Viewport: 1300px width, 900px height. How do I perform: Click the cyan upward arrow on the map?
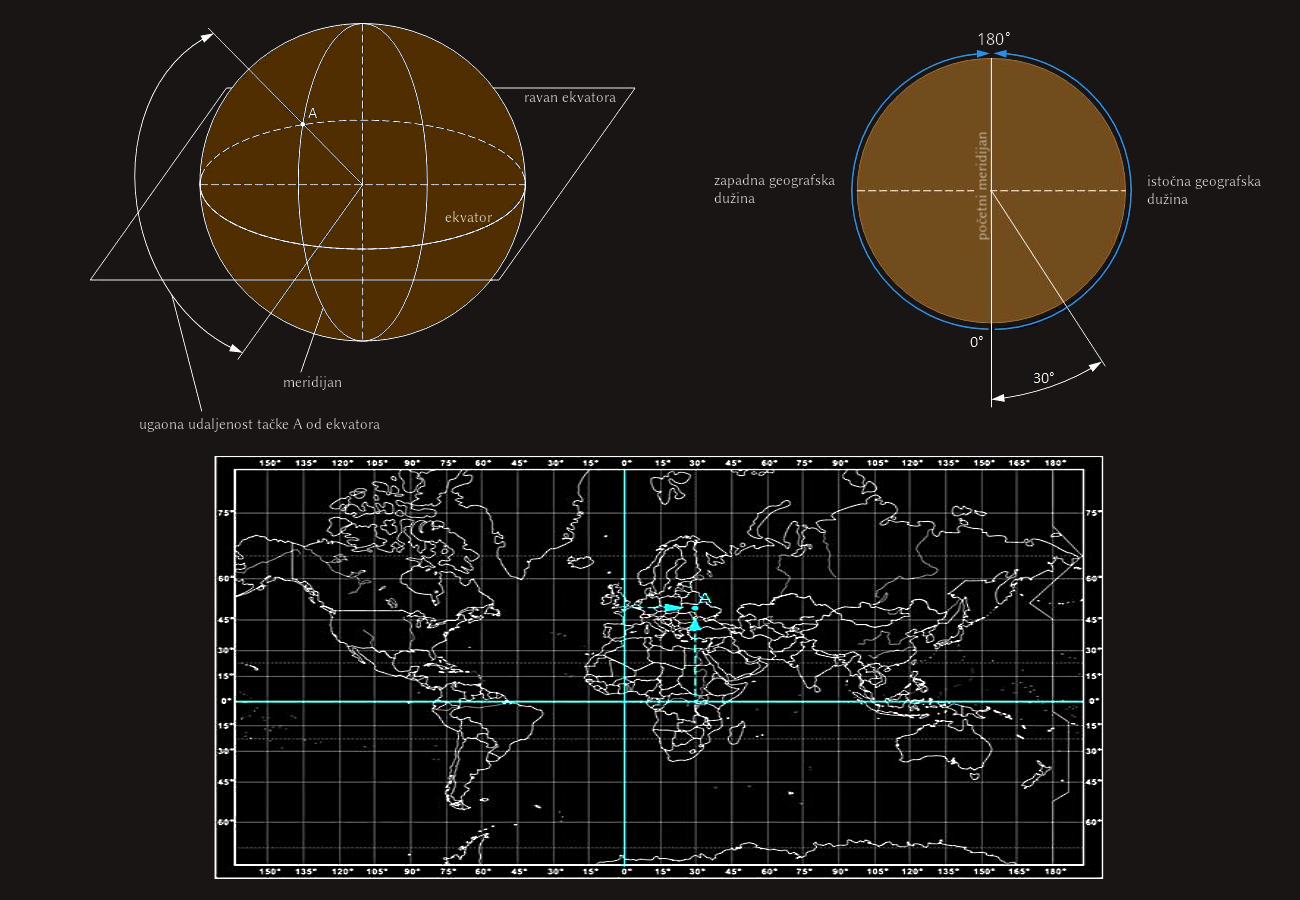(695, 624)
